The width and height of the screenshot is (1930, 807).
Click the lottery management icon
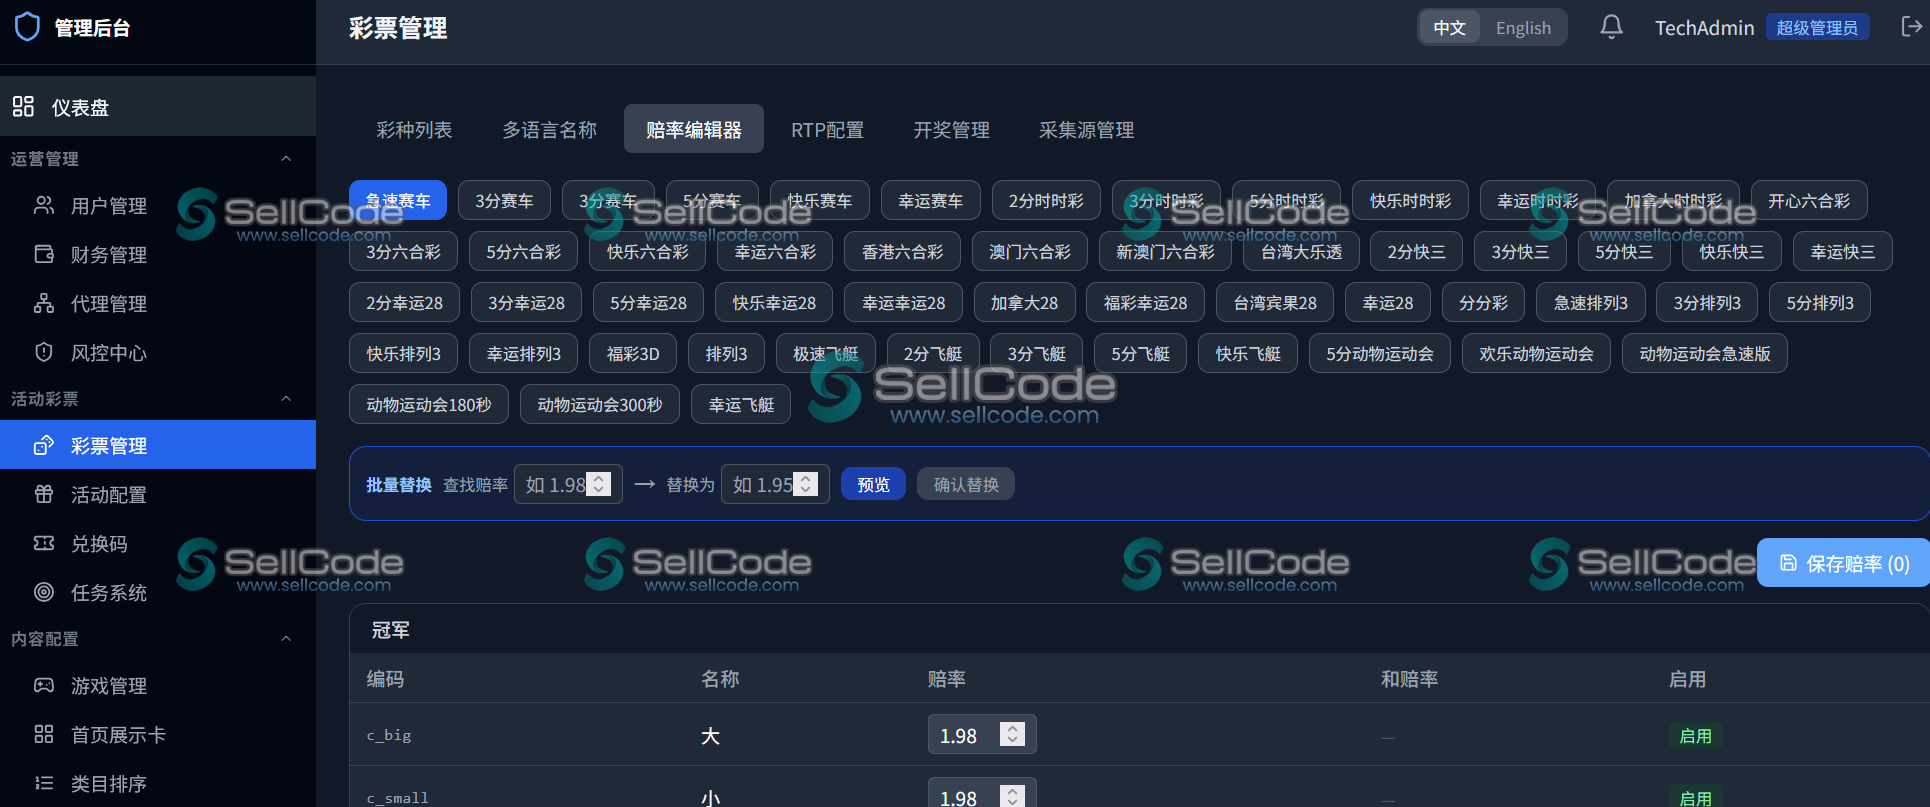pyautogui.click(x=44, y=445)
